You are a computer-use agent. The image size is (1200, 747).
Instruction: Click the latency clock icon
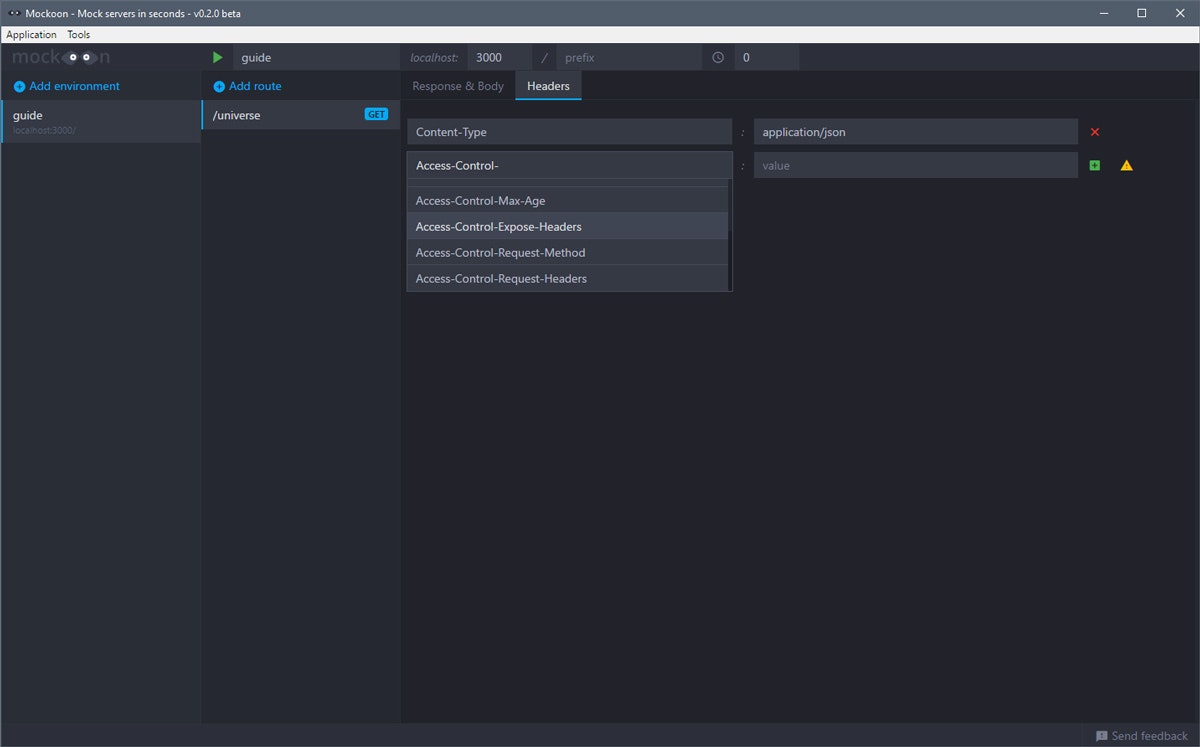pos(718,58)
